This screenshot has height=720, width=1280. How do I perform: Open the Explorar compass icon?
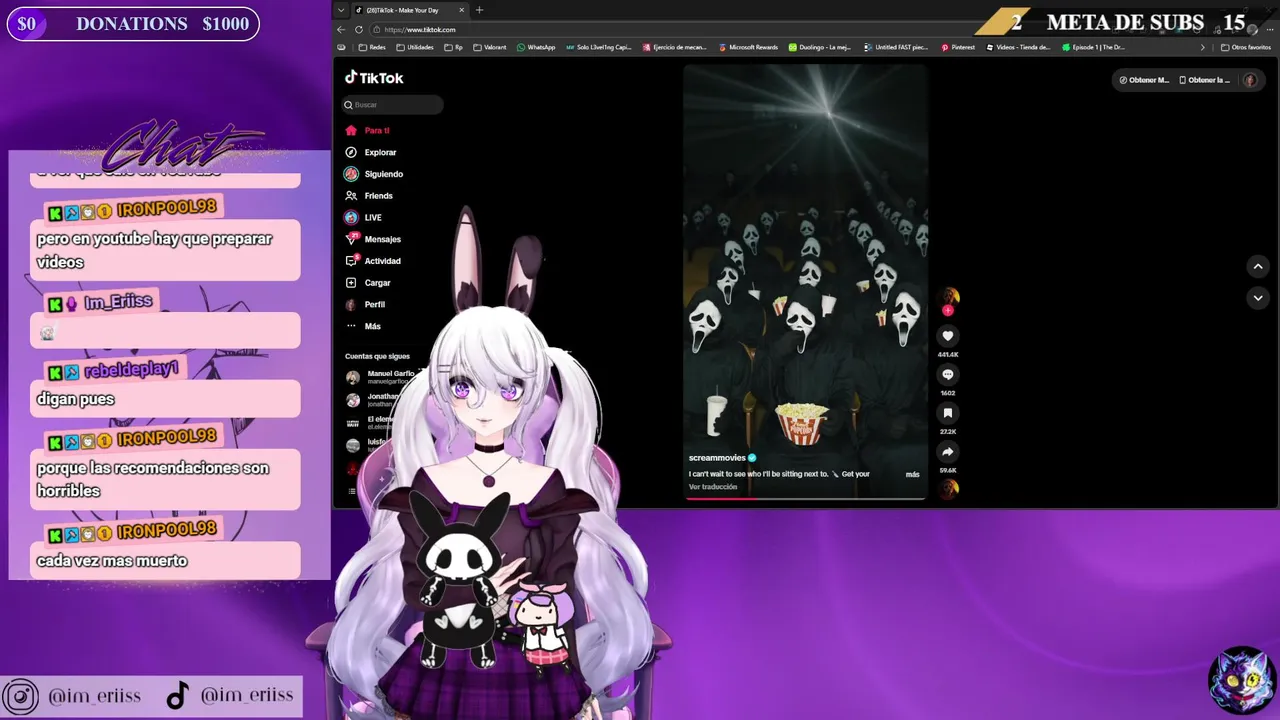(351, 152)
